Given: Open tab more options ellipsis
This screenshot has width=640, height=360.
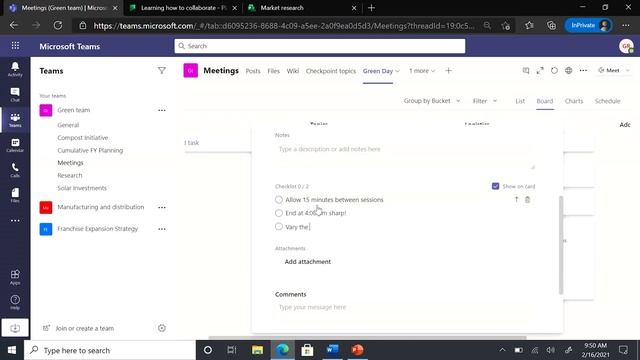Looking at the screenshot, I should click(x=583, y=71).
